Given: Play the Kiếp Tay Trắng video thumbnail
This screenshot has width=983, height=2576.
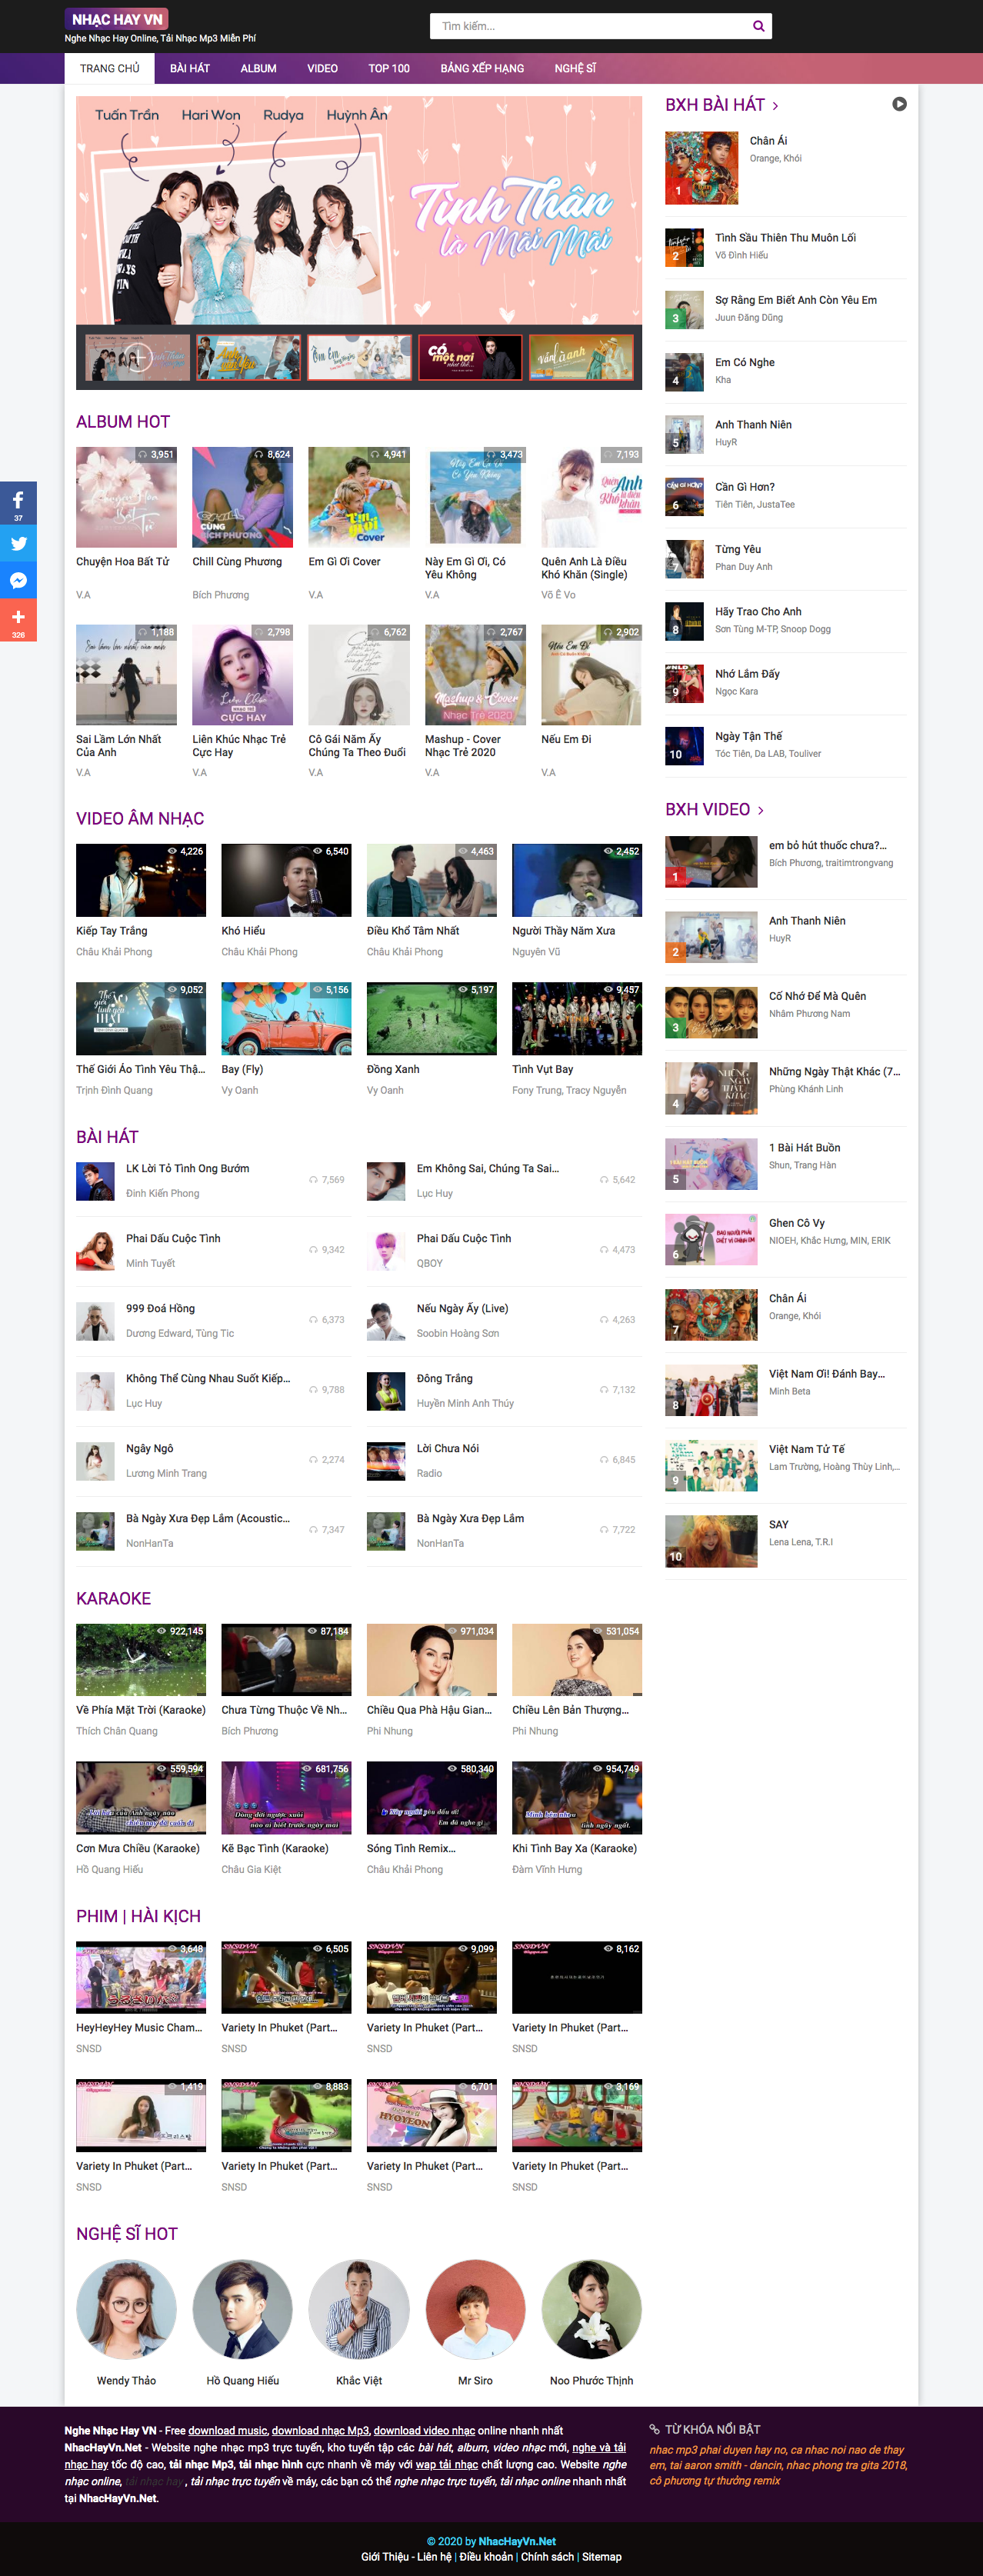Looking at the screenshot, I should 141,880.
